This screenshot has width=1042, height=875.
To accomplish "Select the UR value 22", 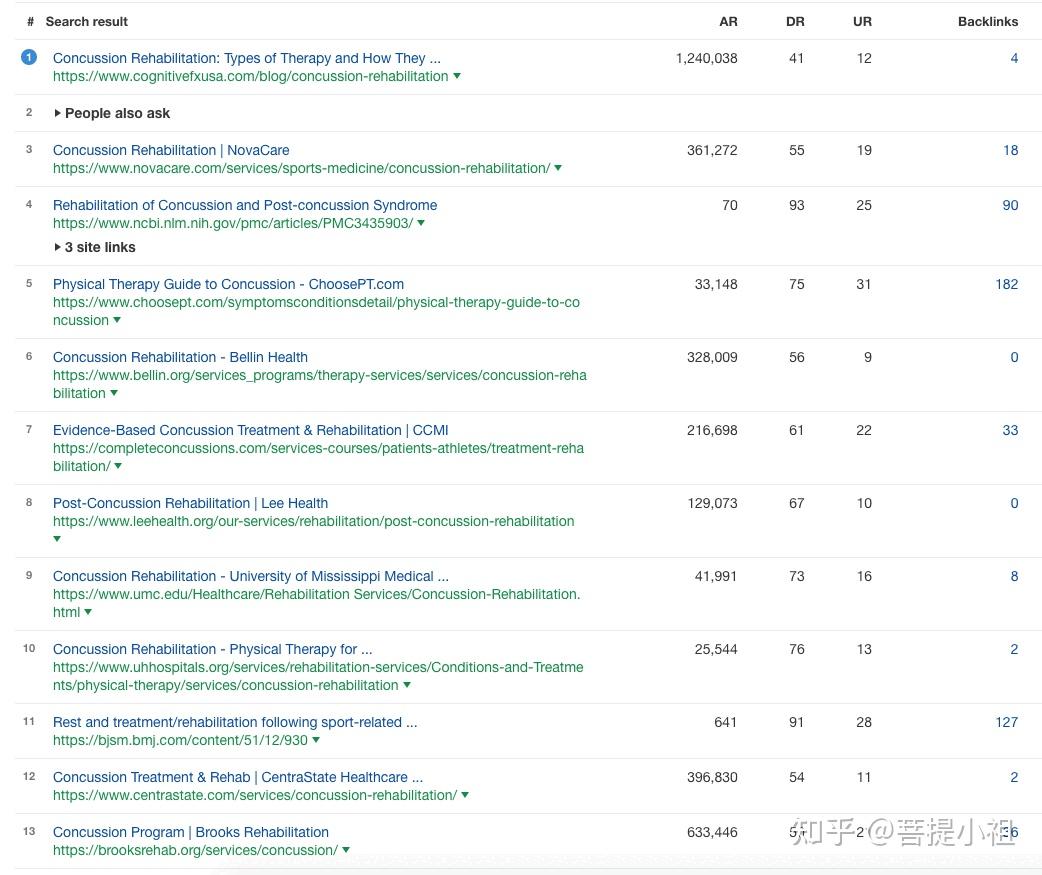I will pos(864,431).
